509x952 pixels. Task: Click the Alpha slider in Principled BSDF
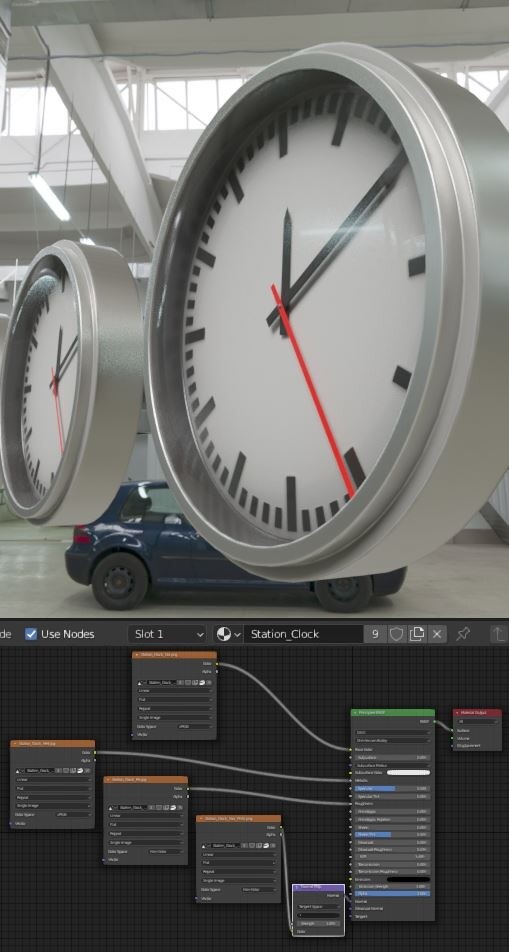tap(392, 894)
